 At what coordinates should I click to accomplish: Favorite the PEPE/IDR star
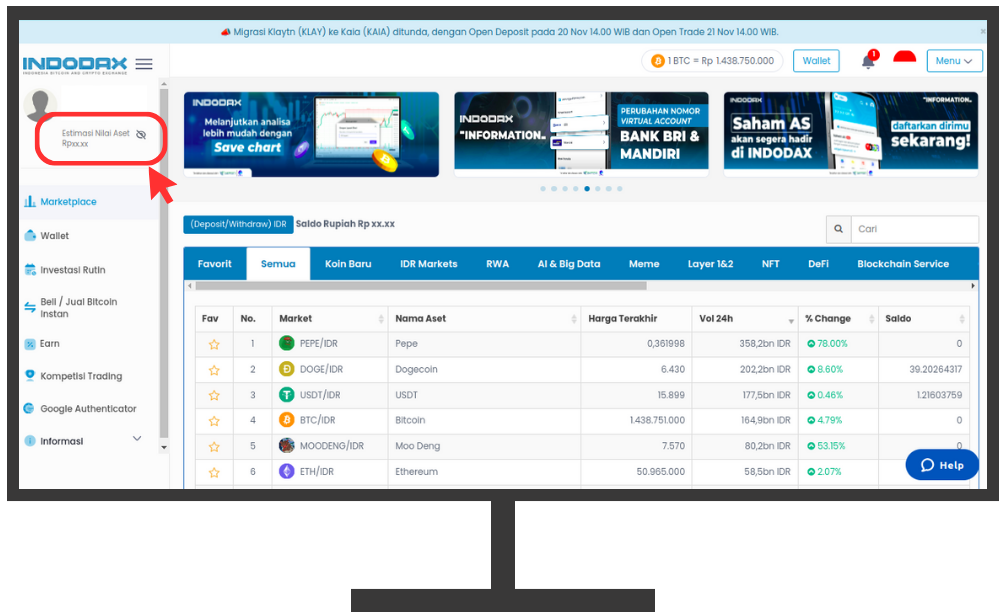214,344
